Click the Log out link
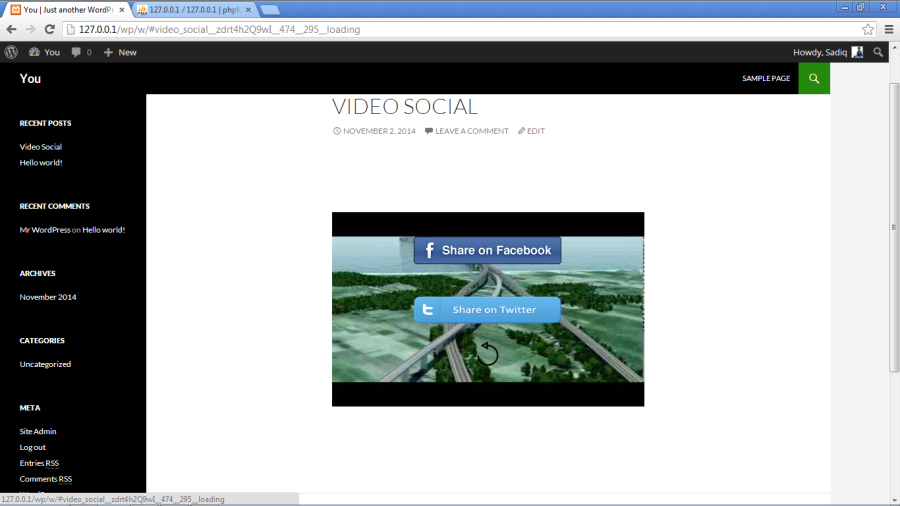This screenshot has height=506, width=900. coord(33,447)
